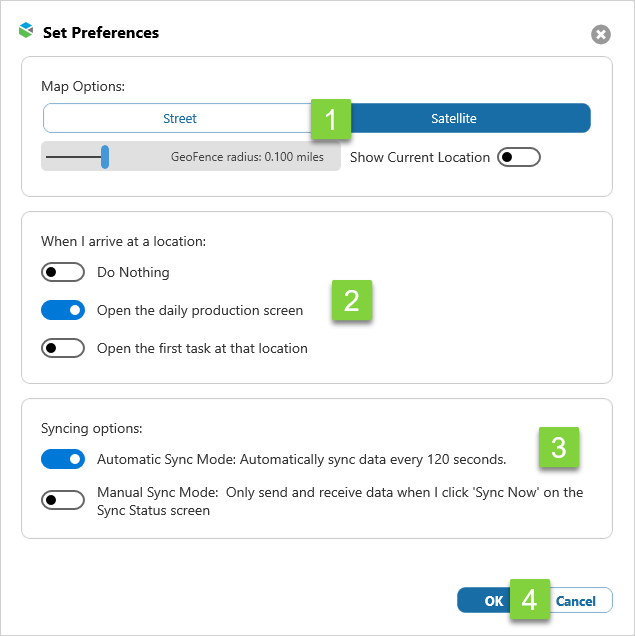Click the green callout marker 4
The height and width of the screenshot is (636, 635).
coord(529,600)
